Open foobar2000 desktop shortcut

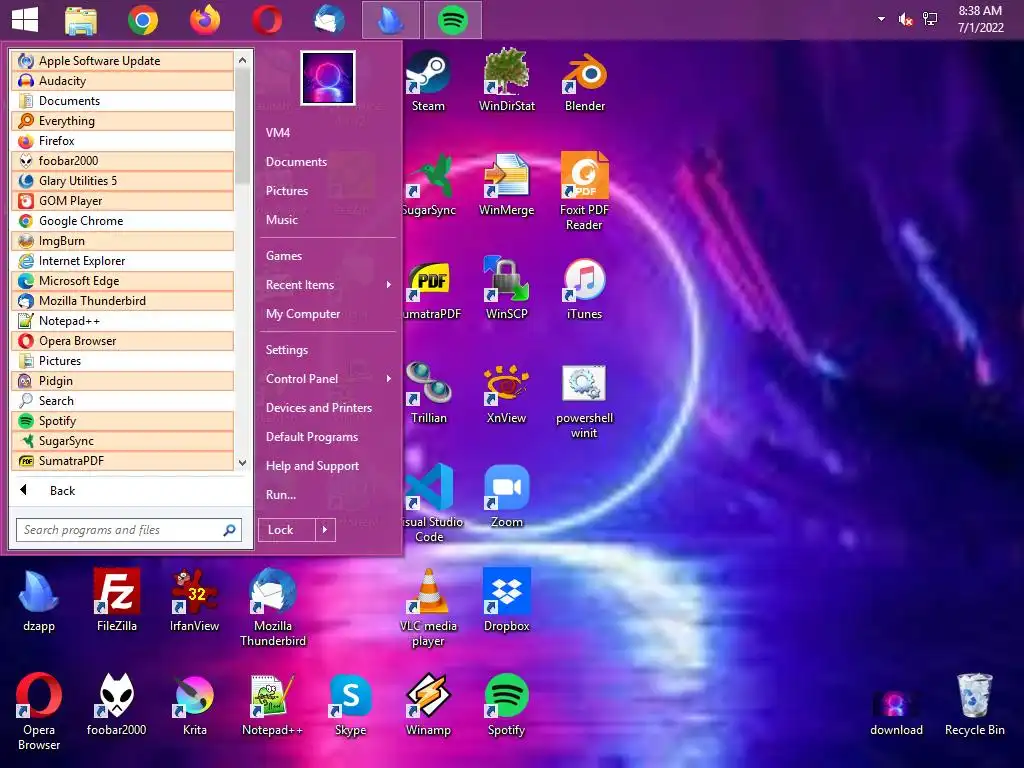coord(117,705)
